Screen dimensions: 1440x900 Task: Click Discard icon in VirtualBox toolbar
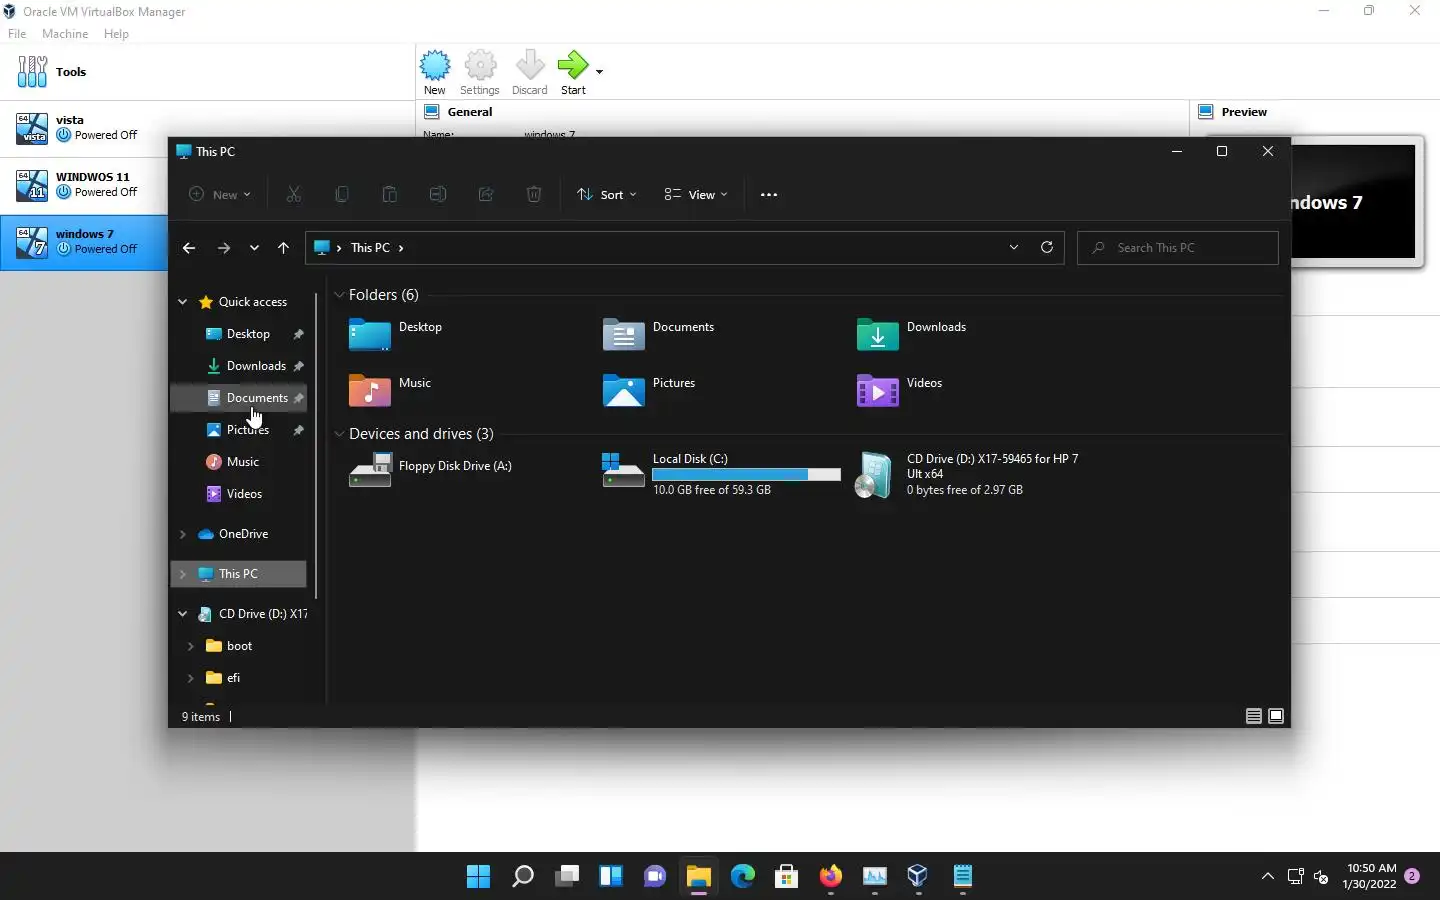pos(530,73)
